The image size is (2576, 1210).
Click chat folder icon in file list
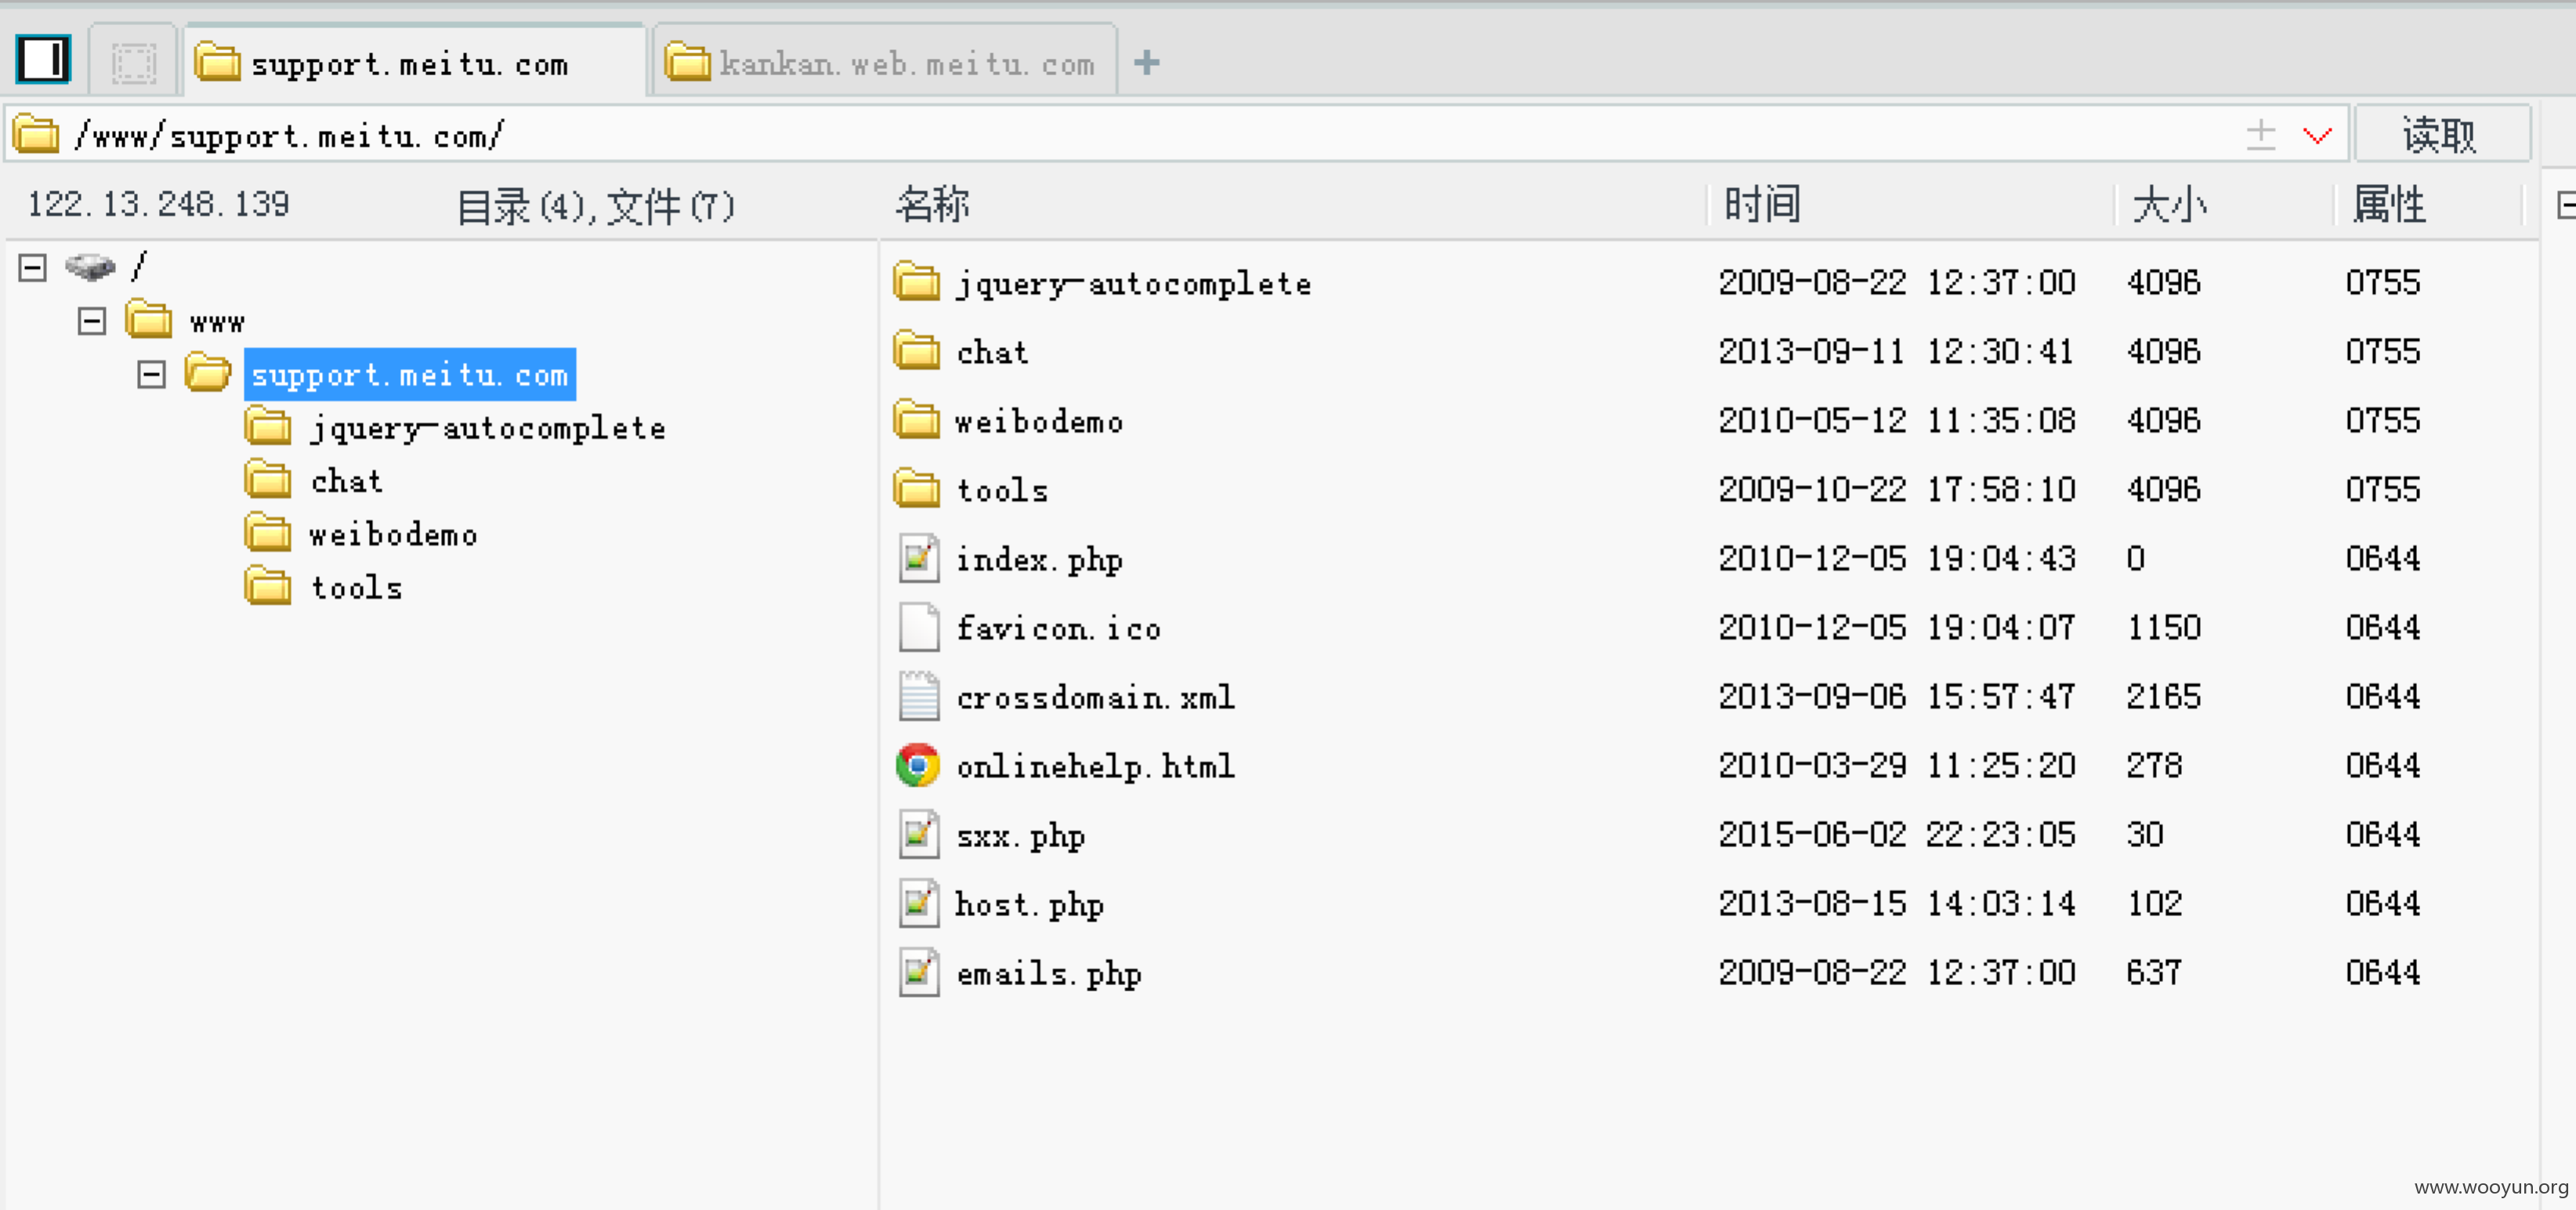[x=916, y=350]
